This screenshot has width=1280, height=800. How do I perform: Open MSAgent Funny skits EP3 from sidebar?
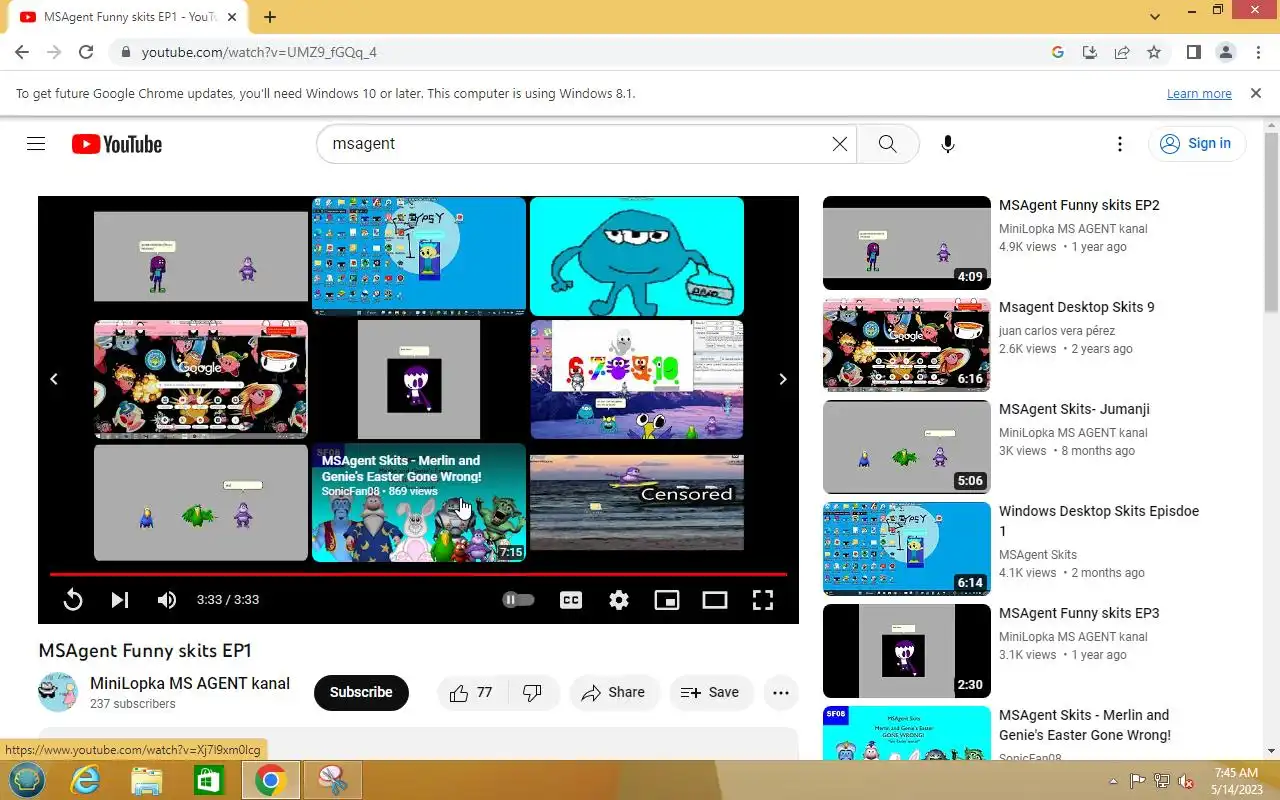[1079, 613]
